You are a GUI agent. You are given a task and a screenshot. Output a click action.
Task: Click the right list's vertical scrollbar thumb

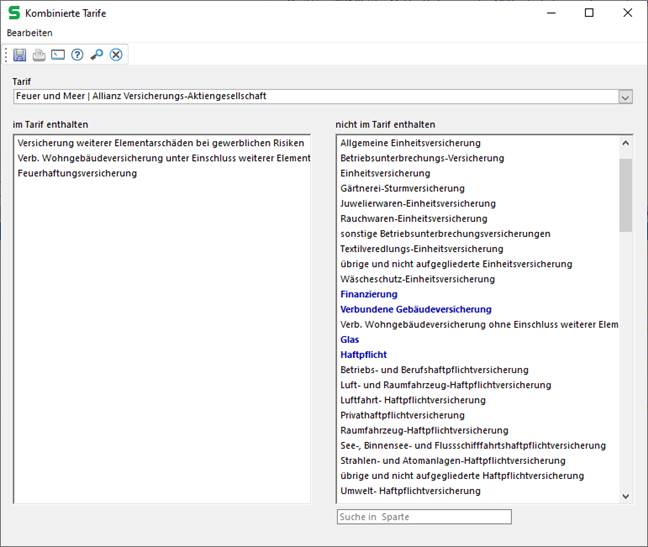[626, 195]
